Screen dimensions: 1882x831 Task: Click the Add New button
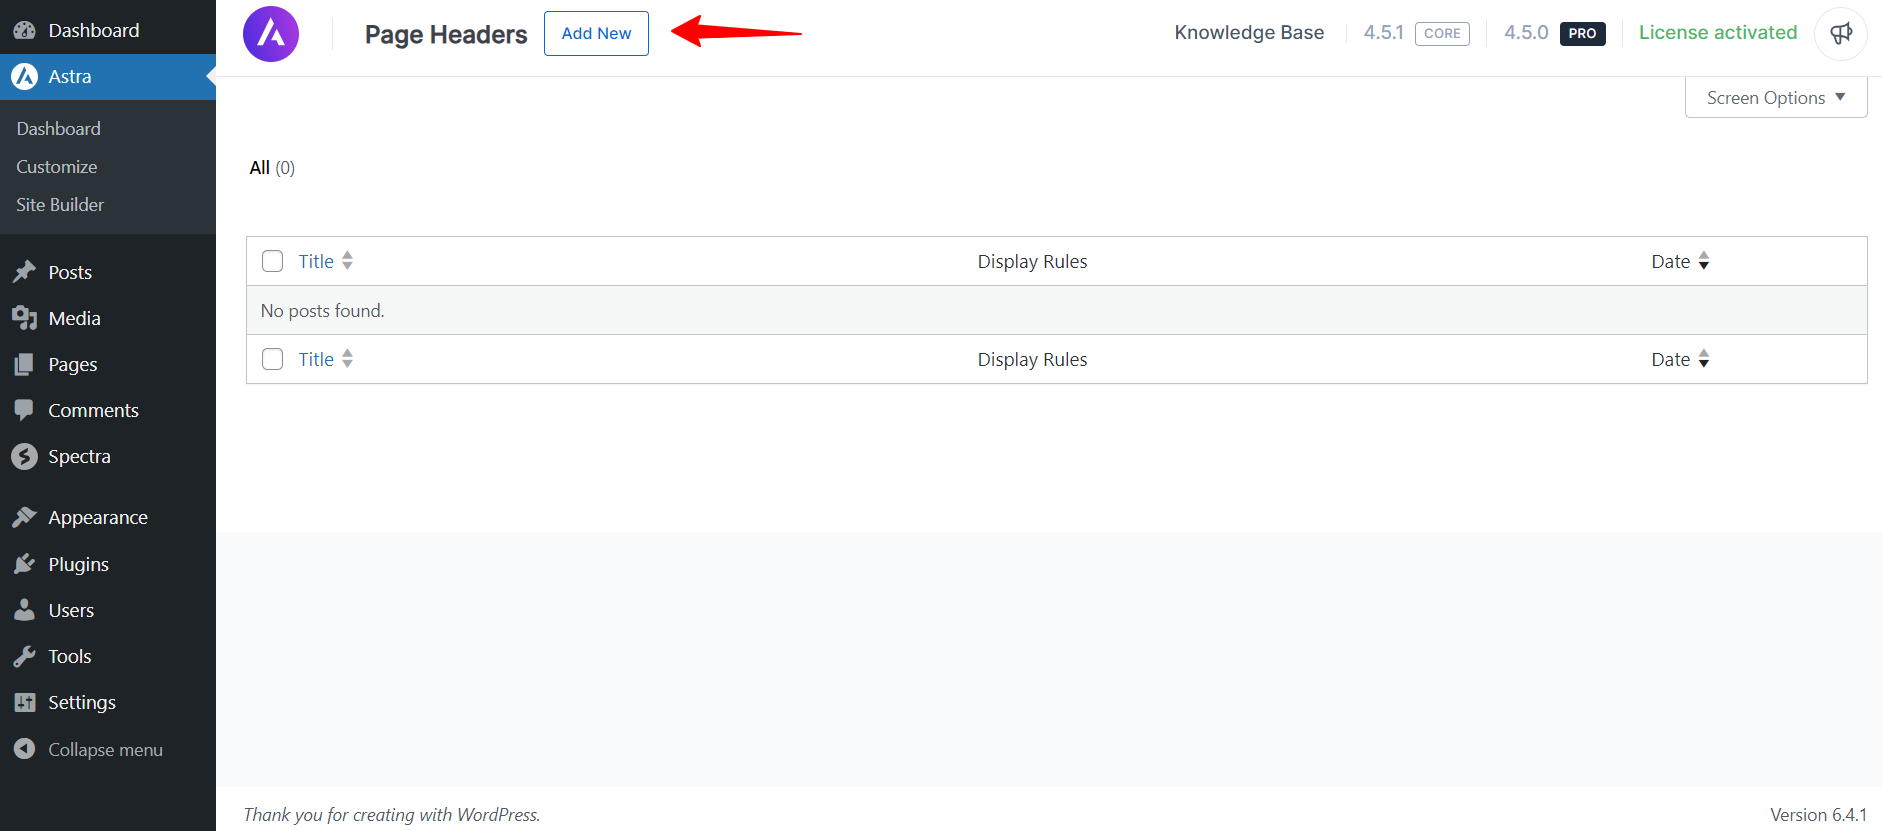tap(596, 33)
